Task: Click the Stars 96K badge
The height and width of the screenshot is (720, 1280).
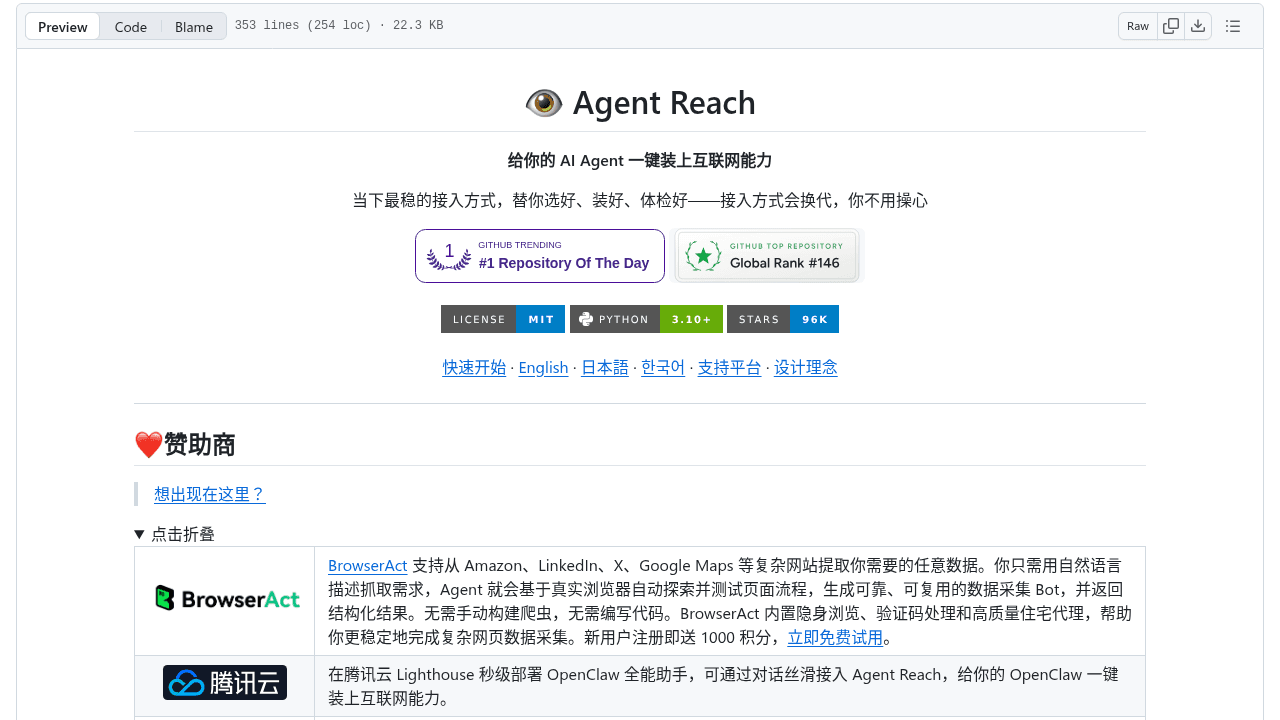Action: [x=783, y=319]
